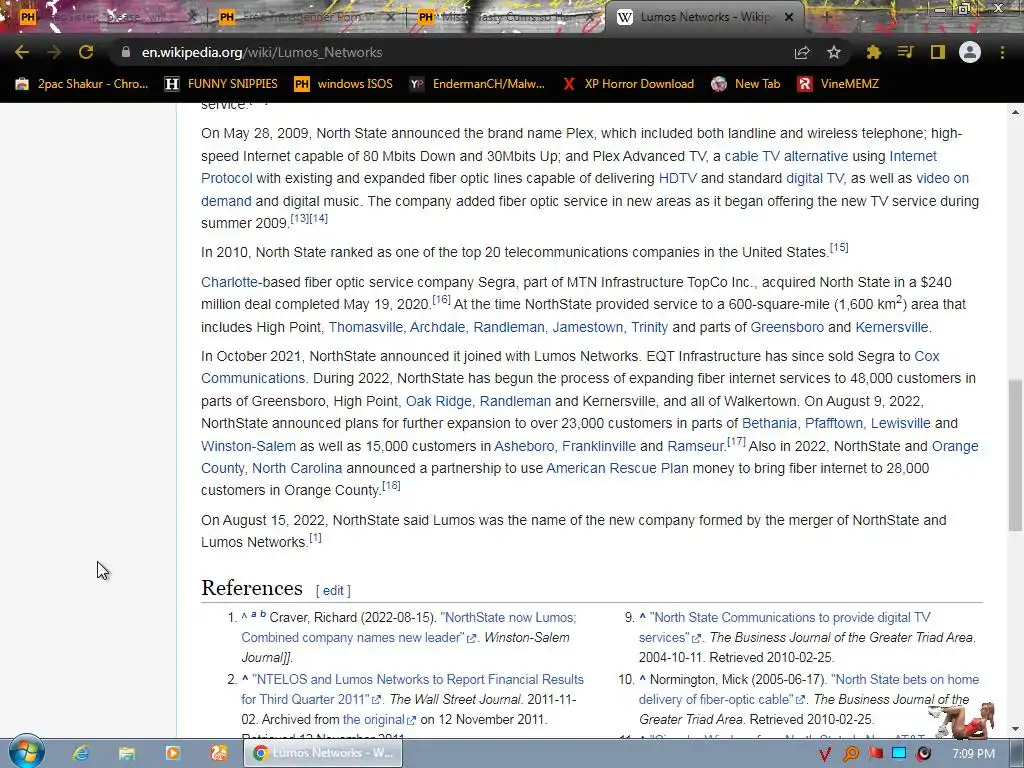Open the New Tab bookmark
1024x768 pixels.
(x=746, y=84)
